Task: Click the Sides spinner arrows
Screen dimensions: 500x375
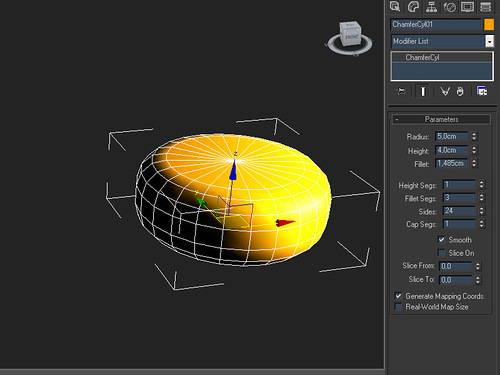Action: tap(481, 211)
